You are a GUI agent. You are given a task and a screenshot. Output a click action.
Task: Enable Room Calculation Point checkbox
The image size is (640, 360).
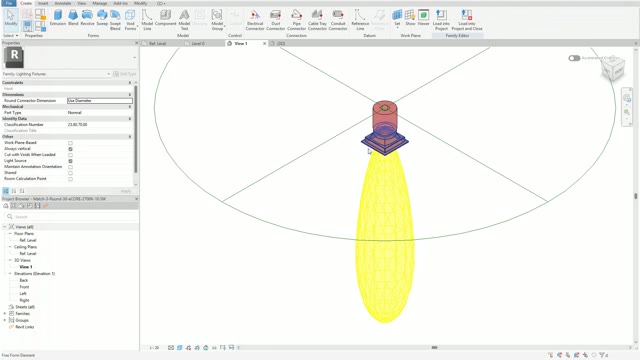(70, 179)
